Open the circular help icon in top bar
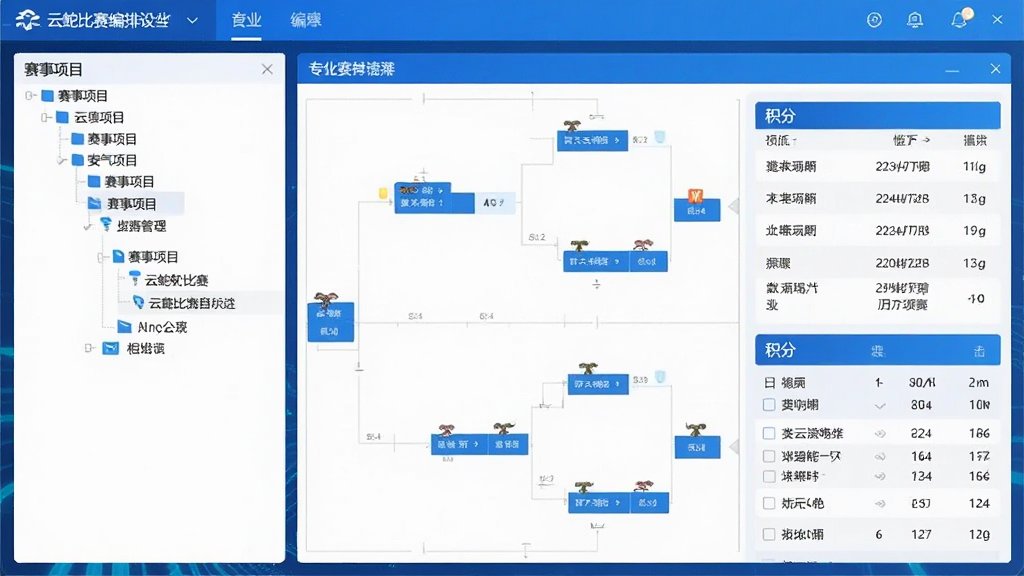Image resolution: width=1024 pixels, height=576 pixels. [874, 20]
